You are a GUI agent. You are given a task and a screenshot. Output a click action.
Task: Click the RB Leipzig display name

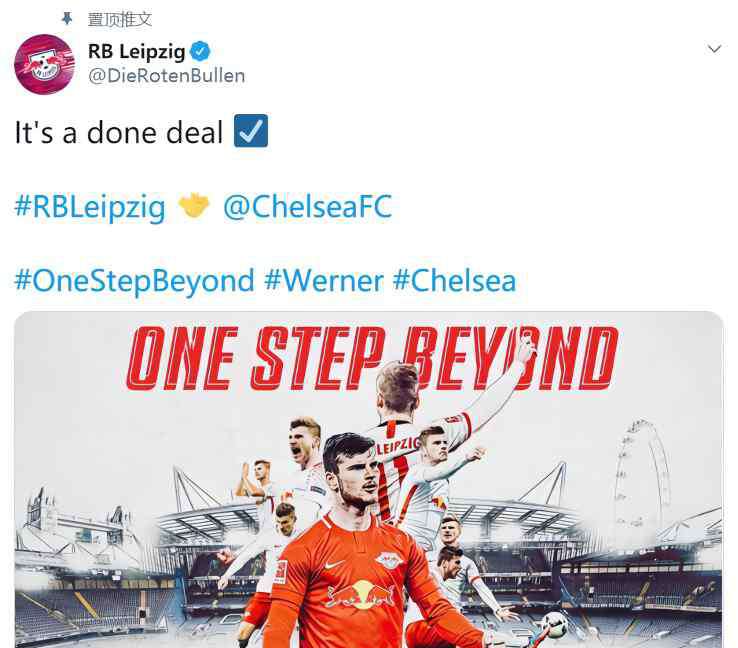pyautogui.click(x=136, y=51)
